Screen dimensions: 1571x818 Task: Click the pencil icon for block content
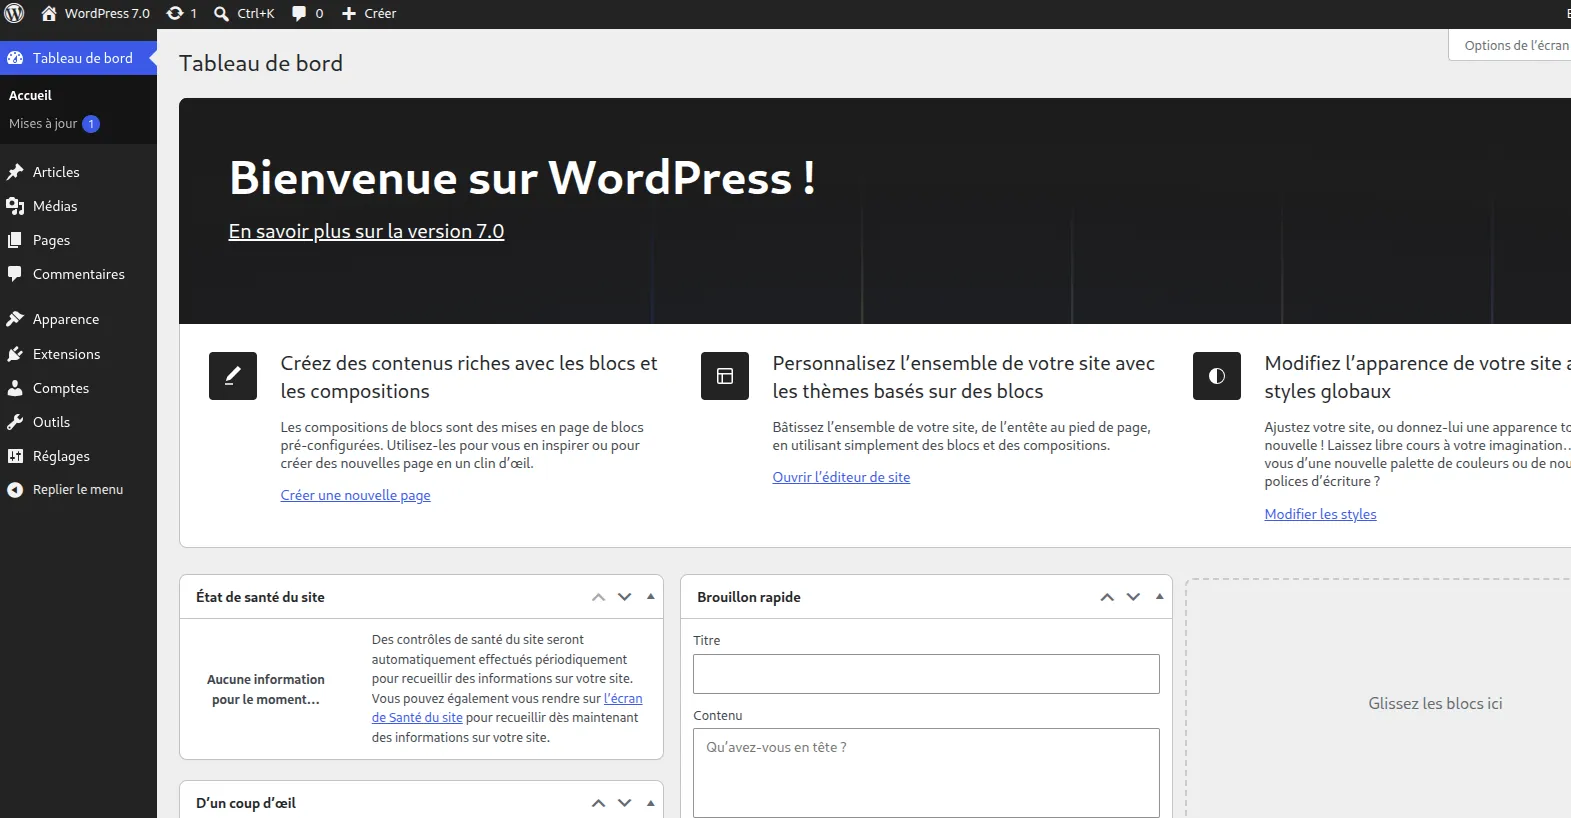(233, 376)
